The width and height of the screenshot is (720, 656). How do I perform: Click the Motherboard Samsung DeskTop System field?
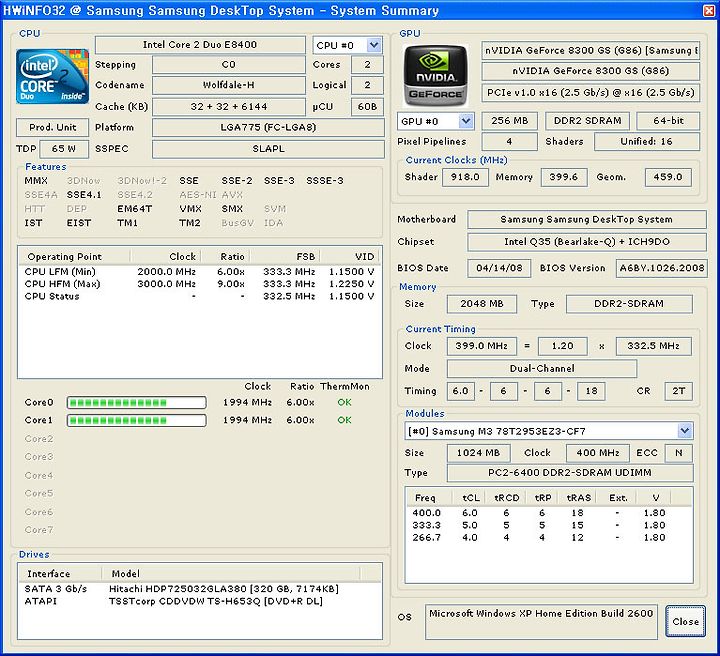tap(587, 219)
